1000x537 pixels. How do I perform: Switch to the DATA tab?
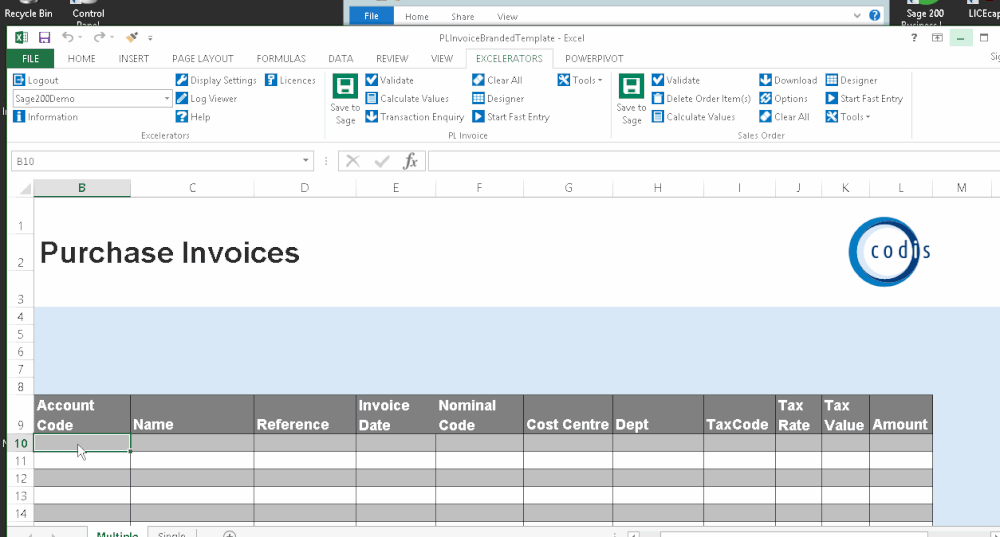(x=341, y=59)
